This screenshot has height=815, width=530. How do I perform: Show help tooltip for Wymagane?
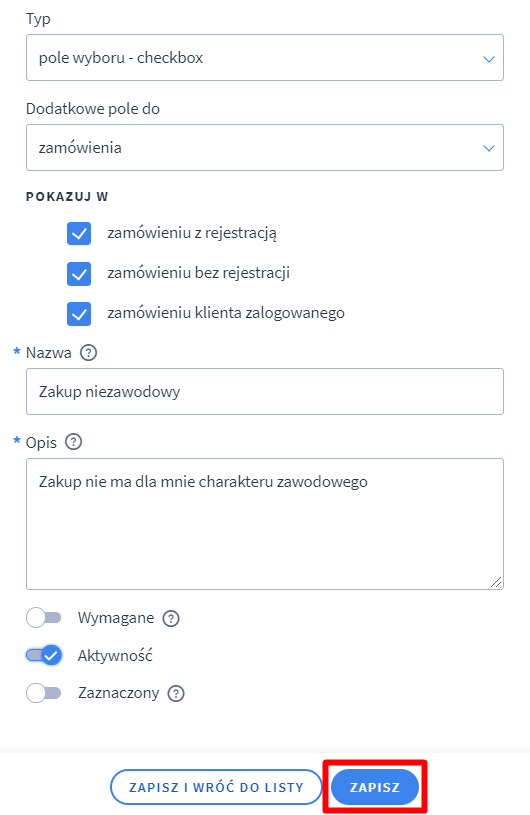(171, 619)
